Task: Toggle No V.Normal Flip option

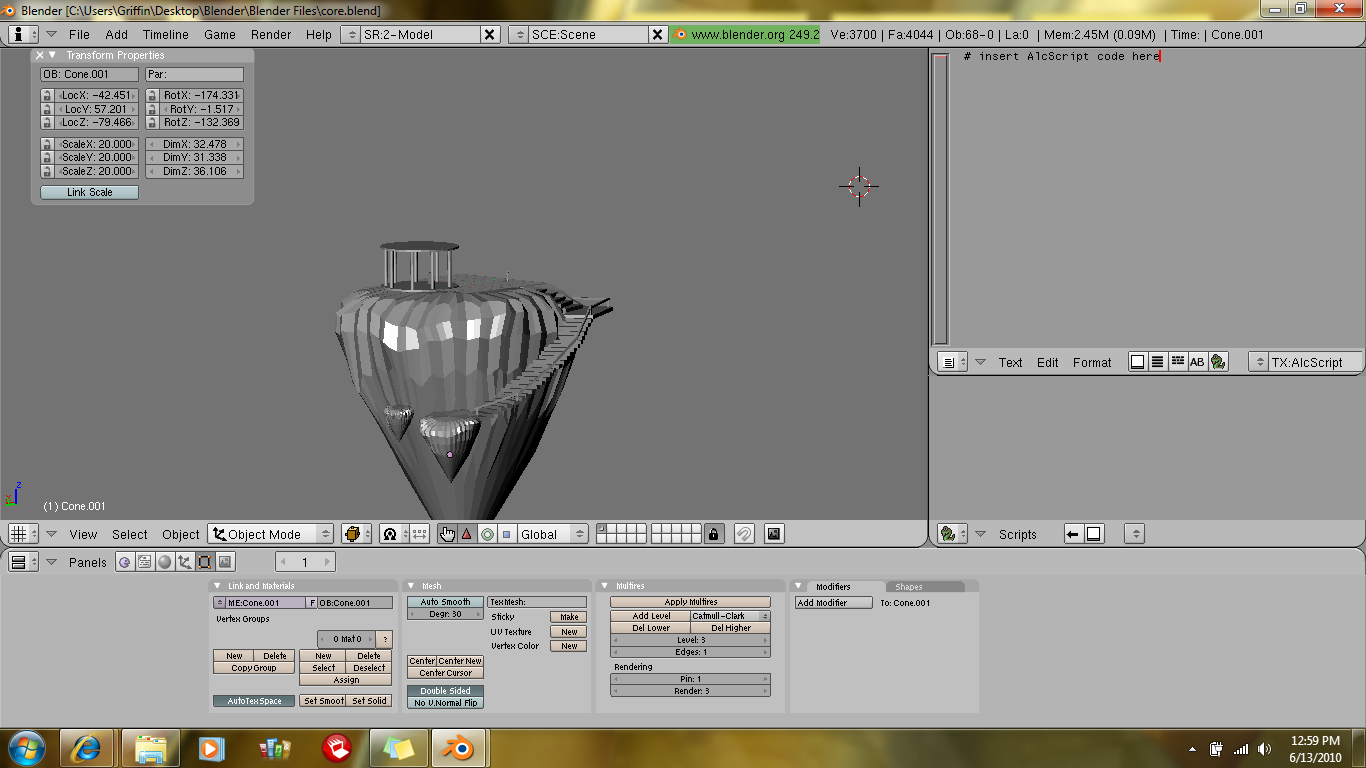Action: [445, 703]
